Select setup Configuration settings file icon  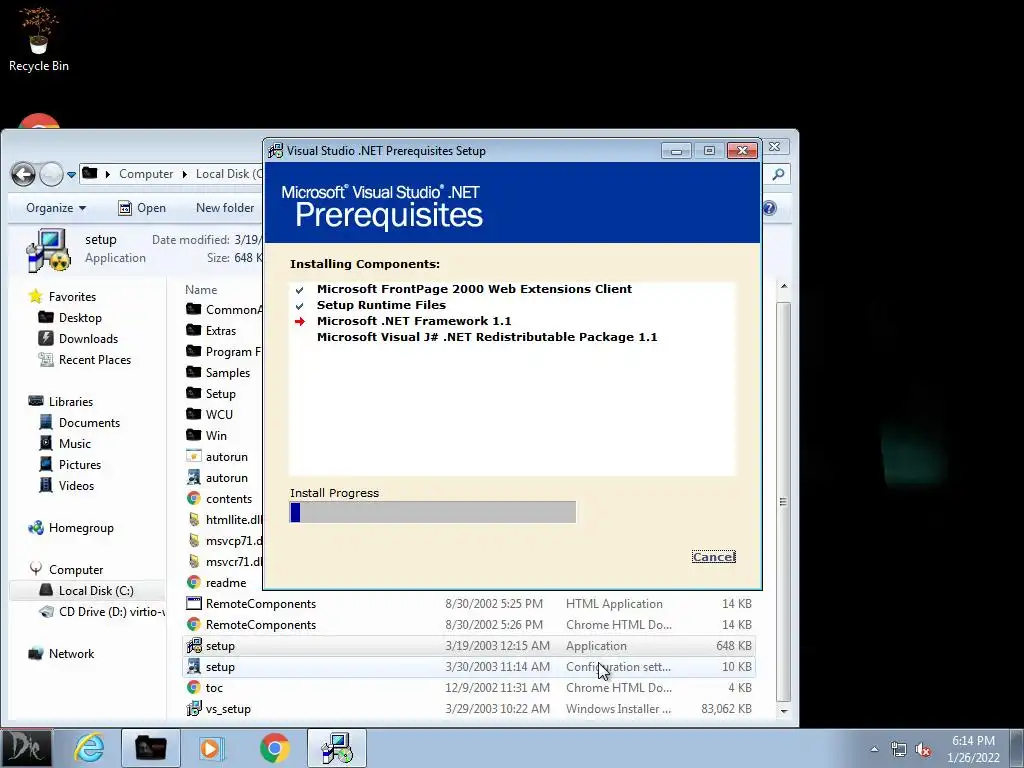pyautogui.click(x=193, y=666)
